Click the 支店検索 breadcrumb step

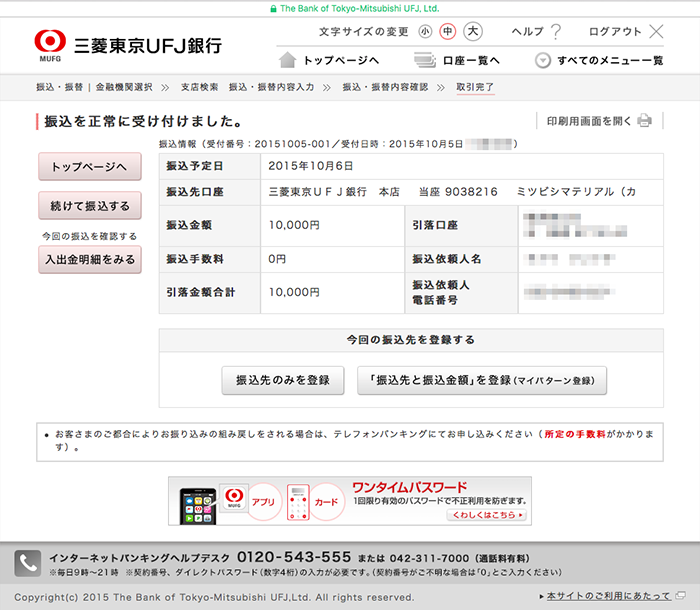point(200,87)
